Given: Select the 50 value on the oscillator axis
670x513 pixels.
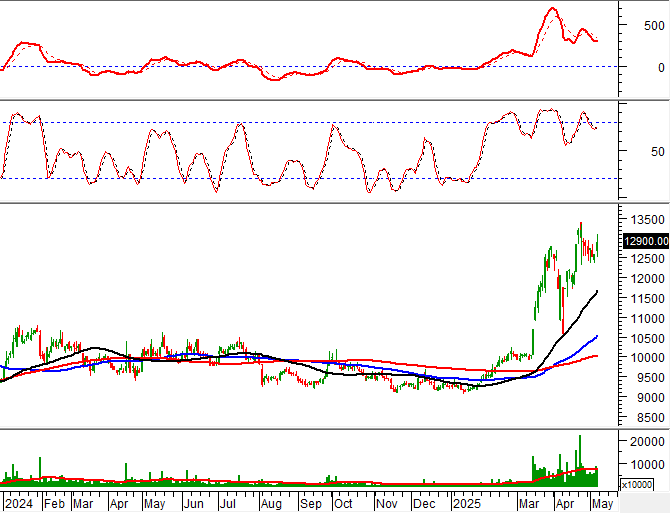Looking at the screenshot, I should point(658,152).
